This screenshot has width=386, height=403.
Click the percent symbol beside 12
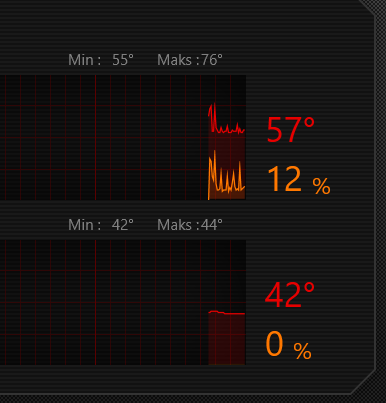(321, 186)
